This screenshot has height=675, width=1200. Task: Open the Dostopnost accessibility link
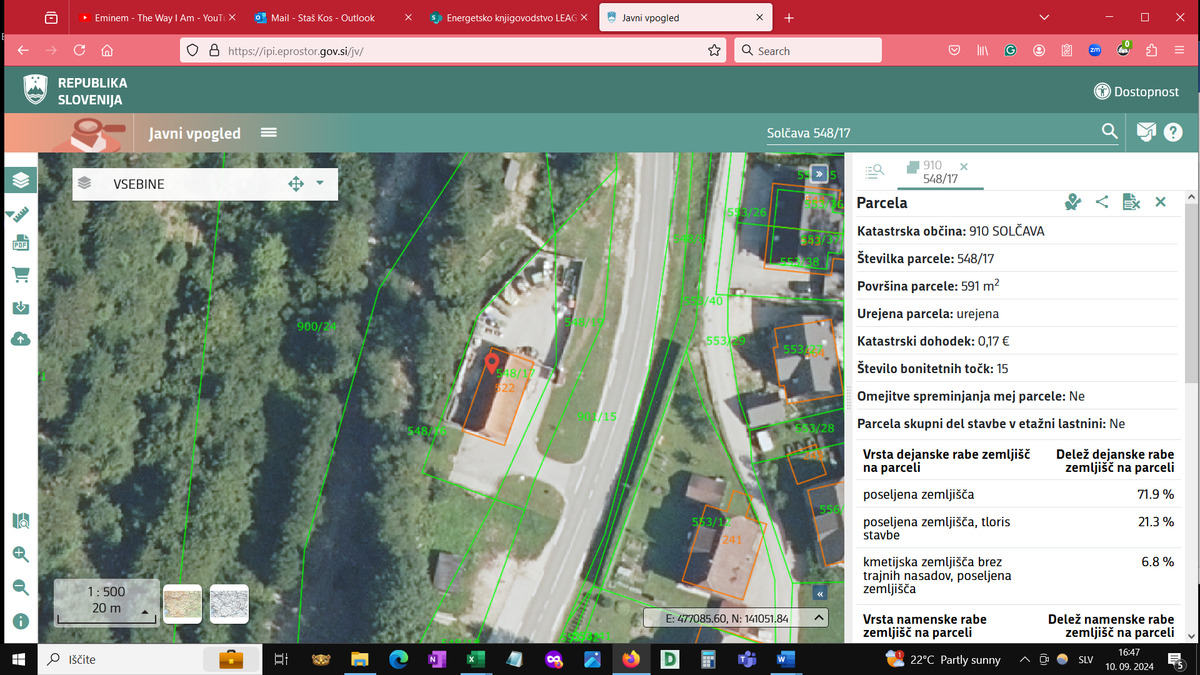tap(1136, 92)
